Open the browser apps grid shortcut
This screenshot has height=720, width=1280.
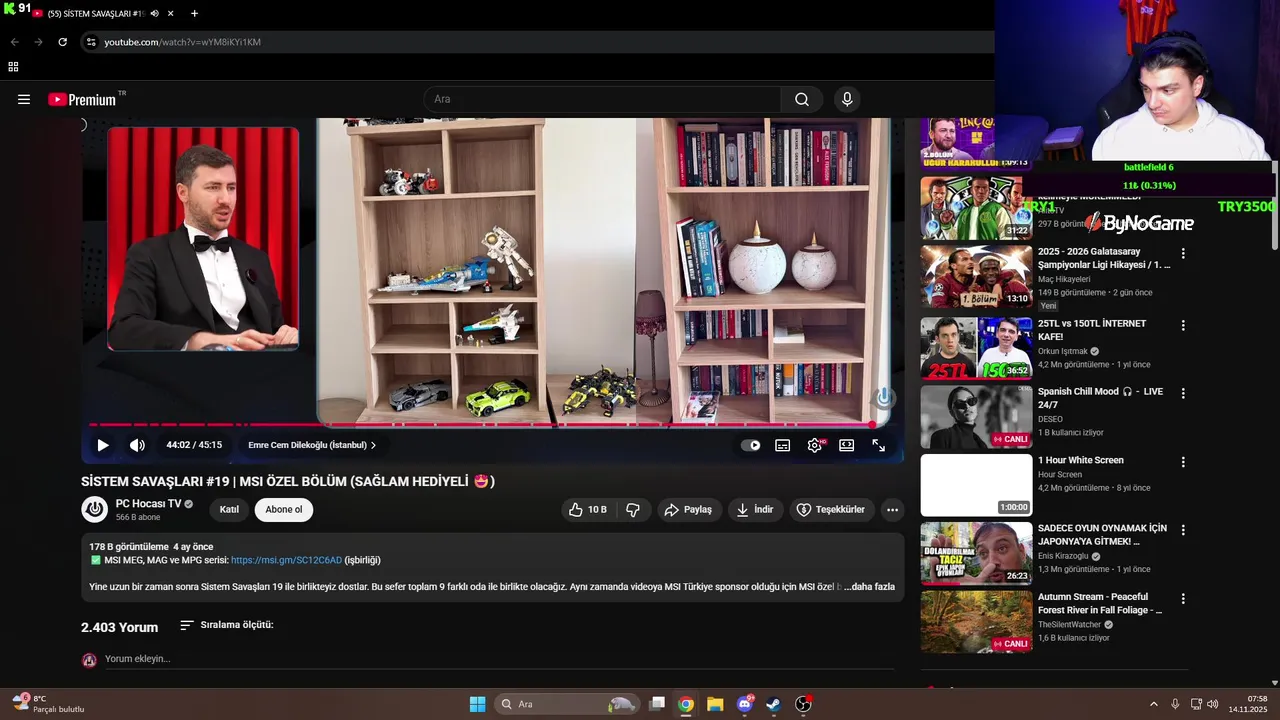pos(13,67)
